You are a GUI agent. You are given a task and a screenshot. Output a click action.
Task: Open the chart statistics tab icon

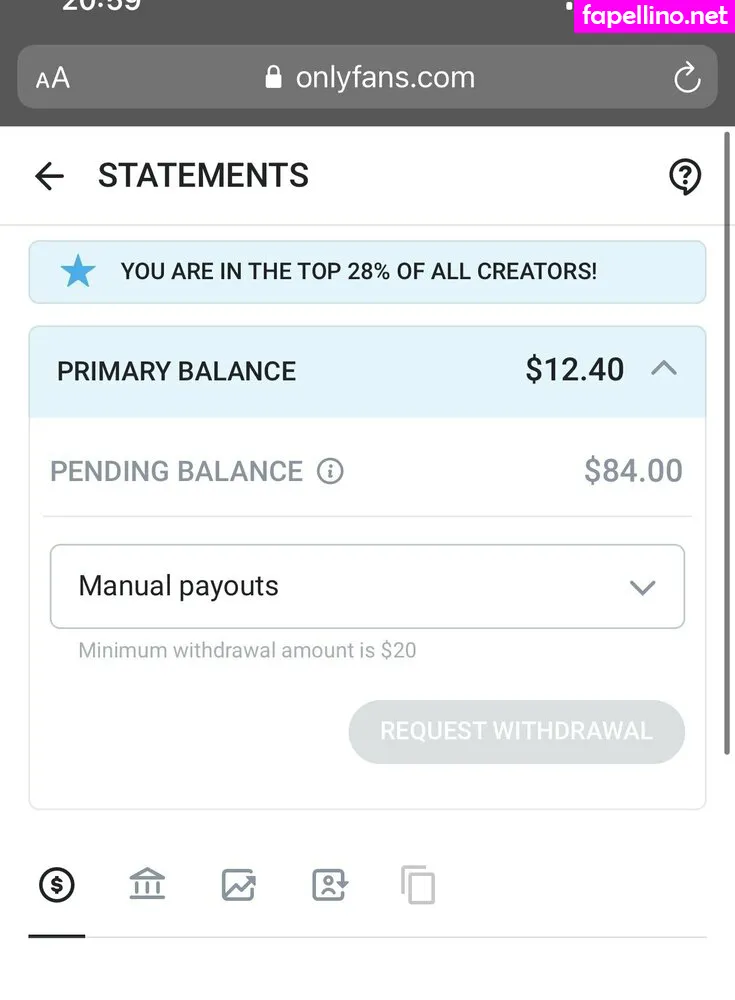[x=239, y=885]
